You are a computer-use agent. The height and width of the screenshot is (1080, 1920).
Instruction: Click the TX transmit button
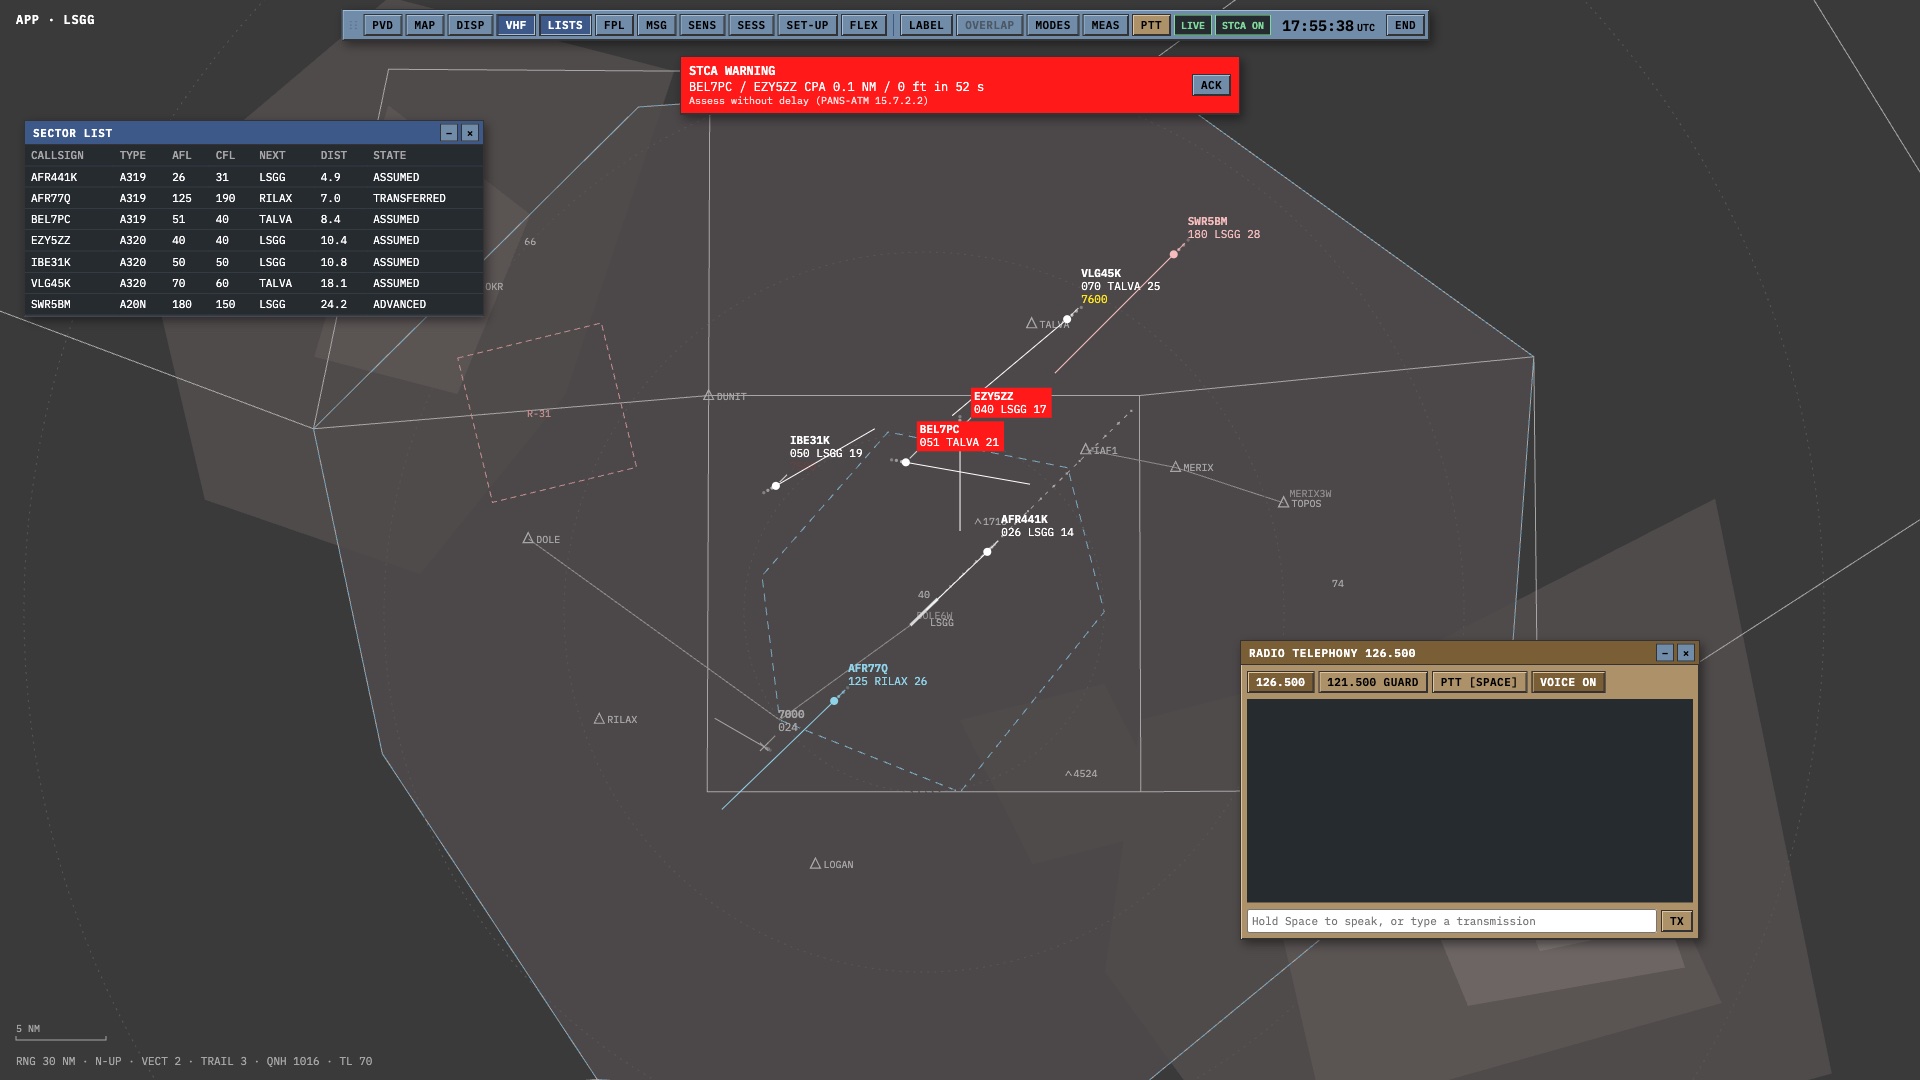coord(1677,921)
